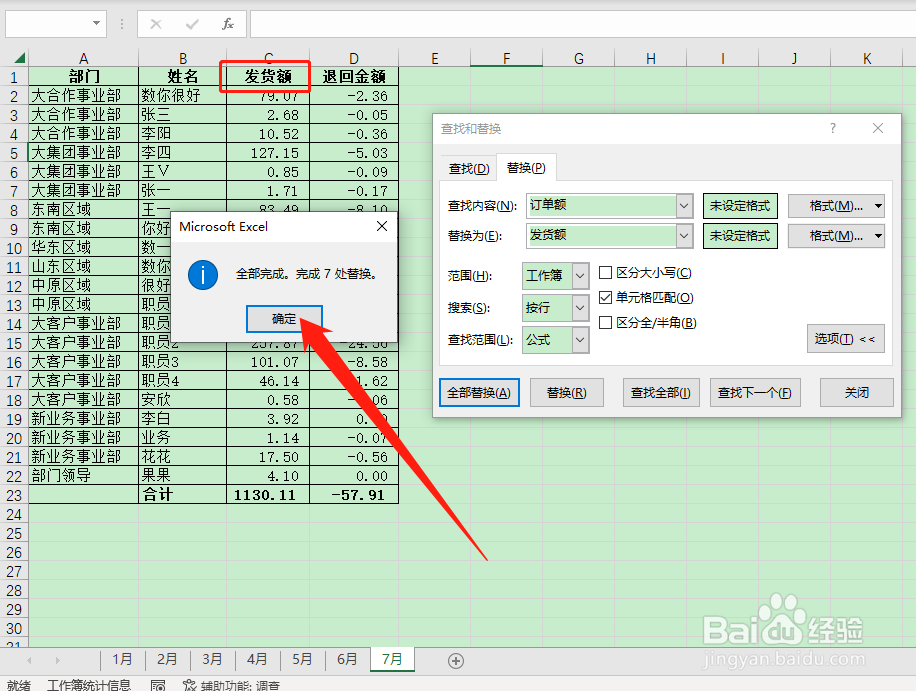Click the cancel (X) icon in formula bar
Viewport: 916px width, 691px height.
click(156, 24)
